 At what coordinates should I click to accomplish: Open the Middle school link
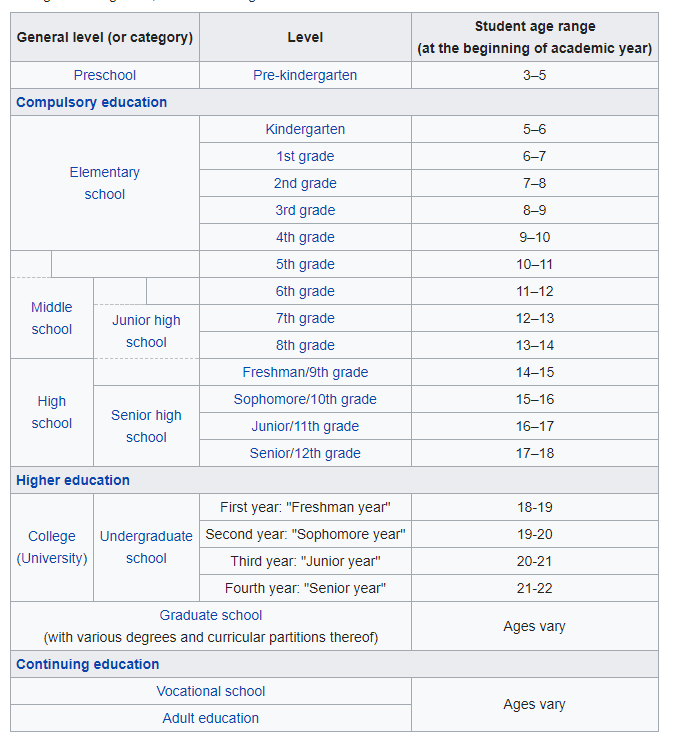52,318
